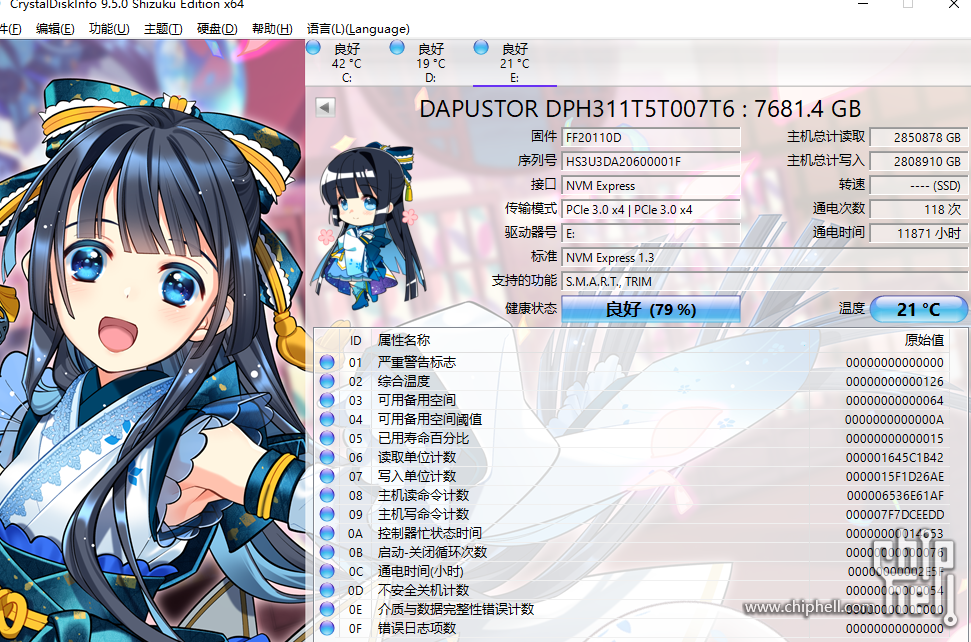Open the 功能(U) menu
The width and height of the screenshot is (971, 642).
[x=109, y=28]
